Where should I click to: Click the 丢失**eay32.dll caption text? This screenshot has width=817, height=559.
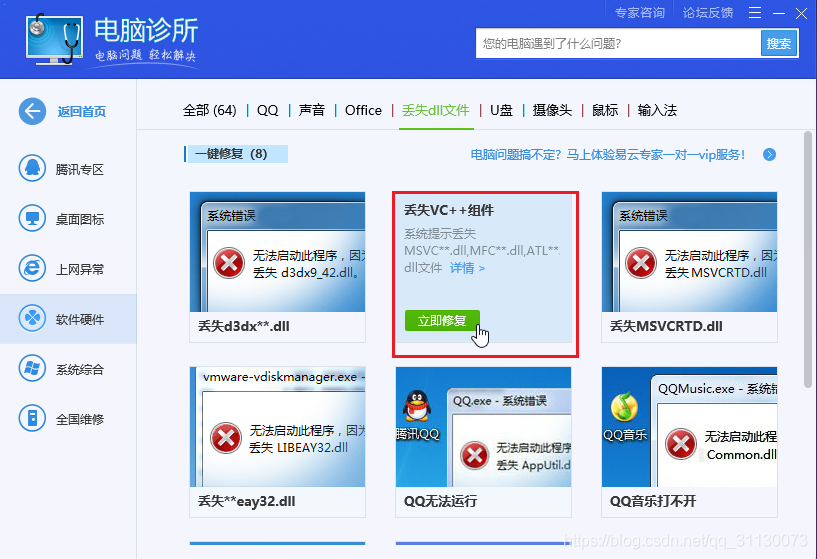(x=246, y=502)
